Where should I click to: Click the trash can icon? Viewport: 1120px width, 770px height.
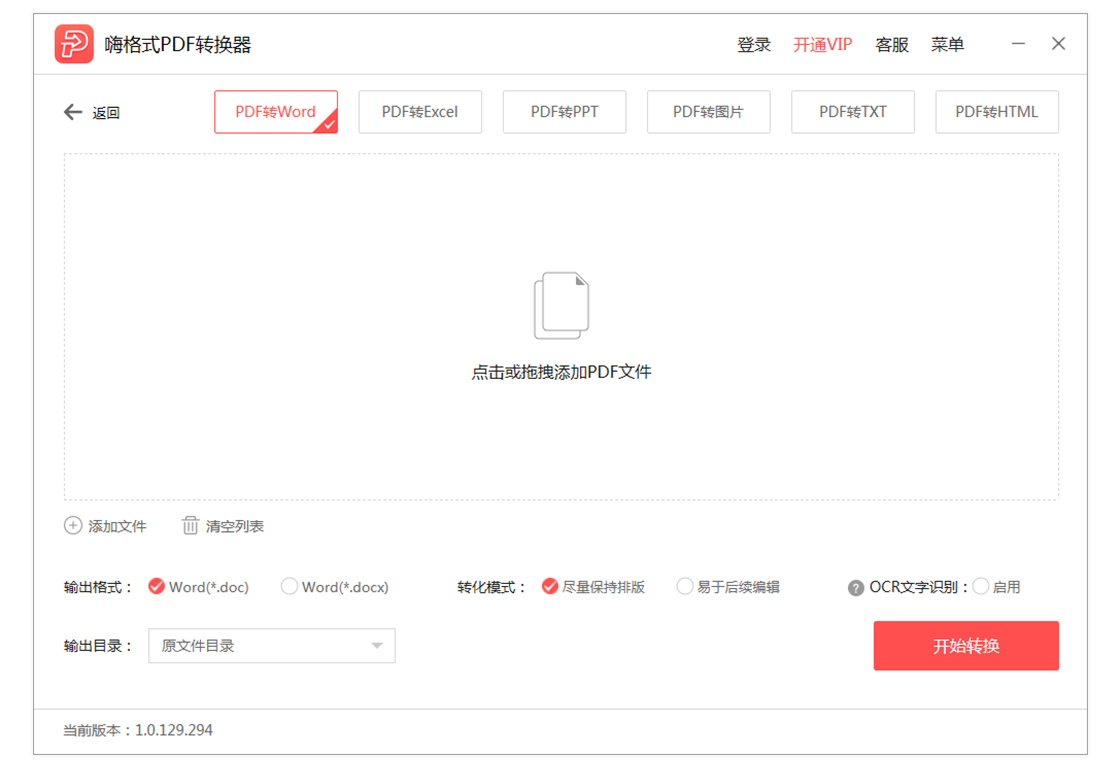pos(190,526)
